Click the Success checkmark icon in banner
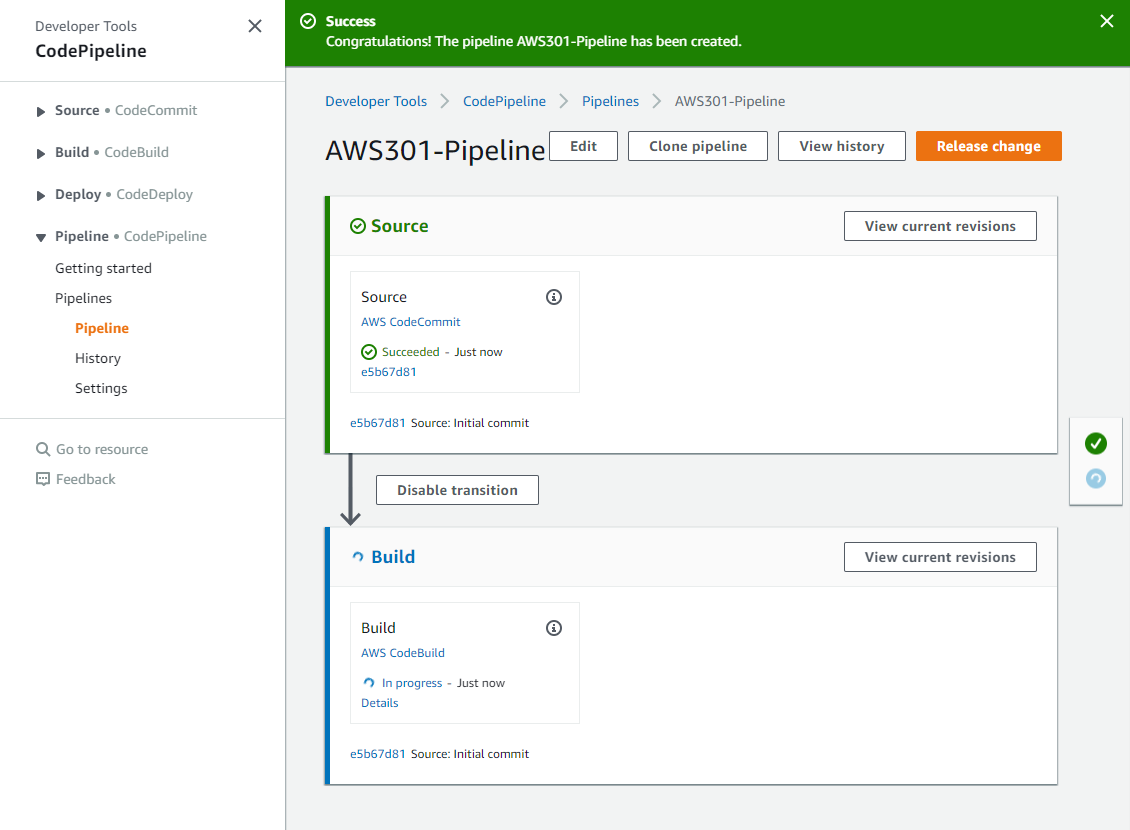The height and width of the screenshot is (830, 1130). point(308,21)
